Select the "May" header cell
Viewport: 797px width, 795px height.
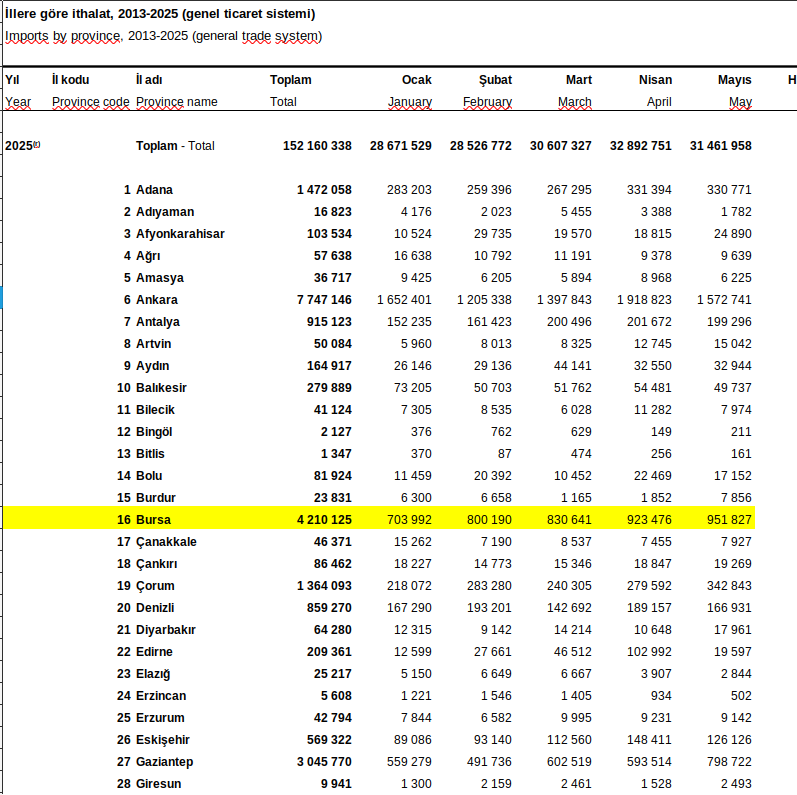(x=740, y=102)
